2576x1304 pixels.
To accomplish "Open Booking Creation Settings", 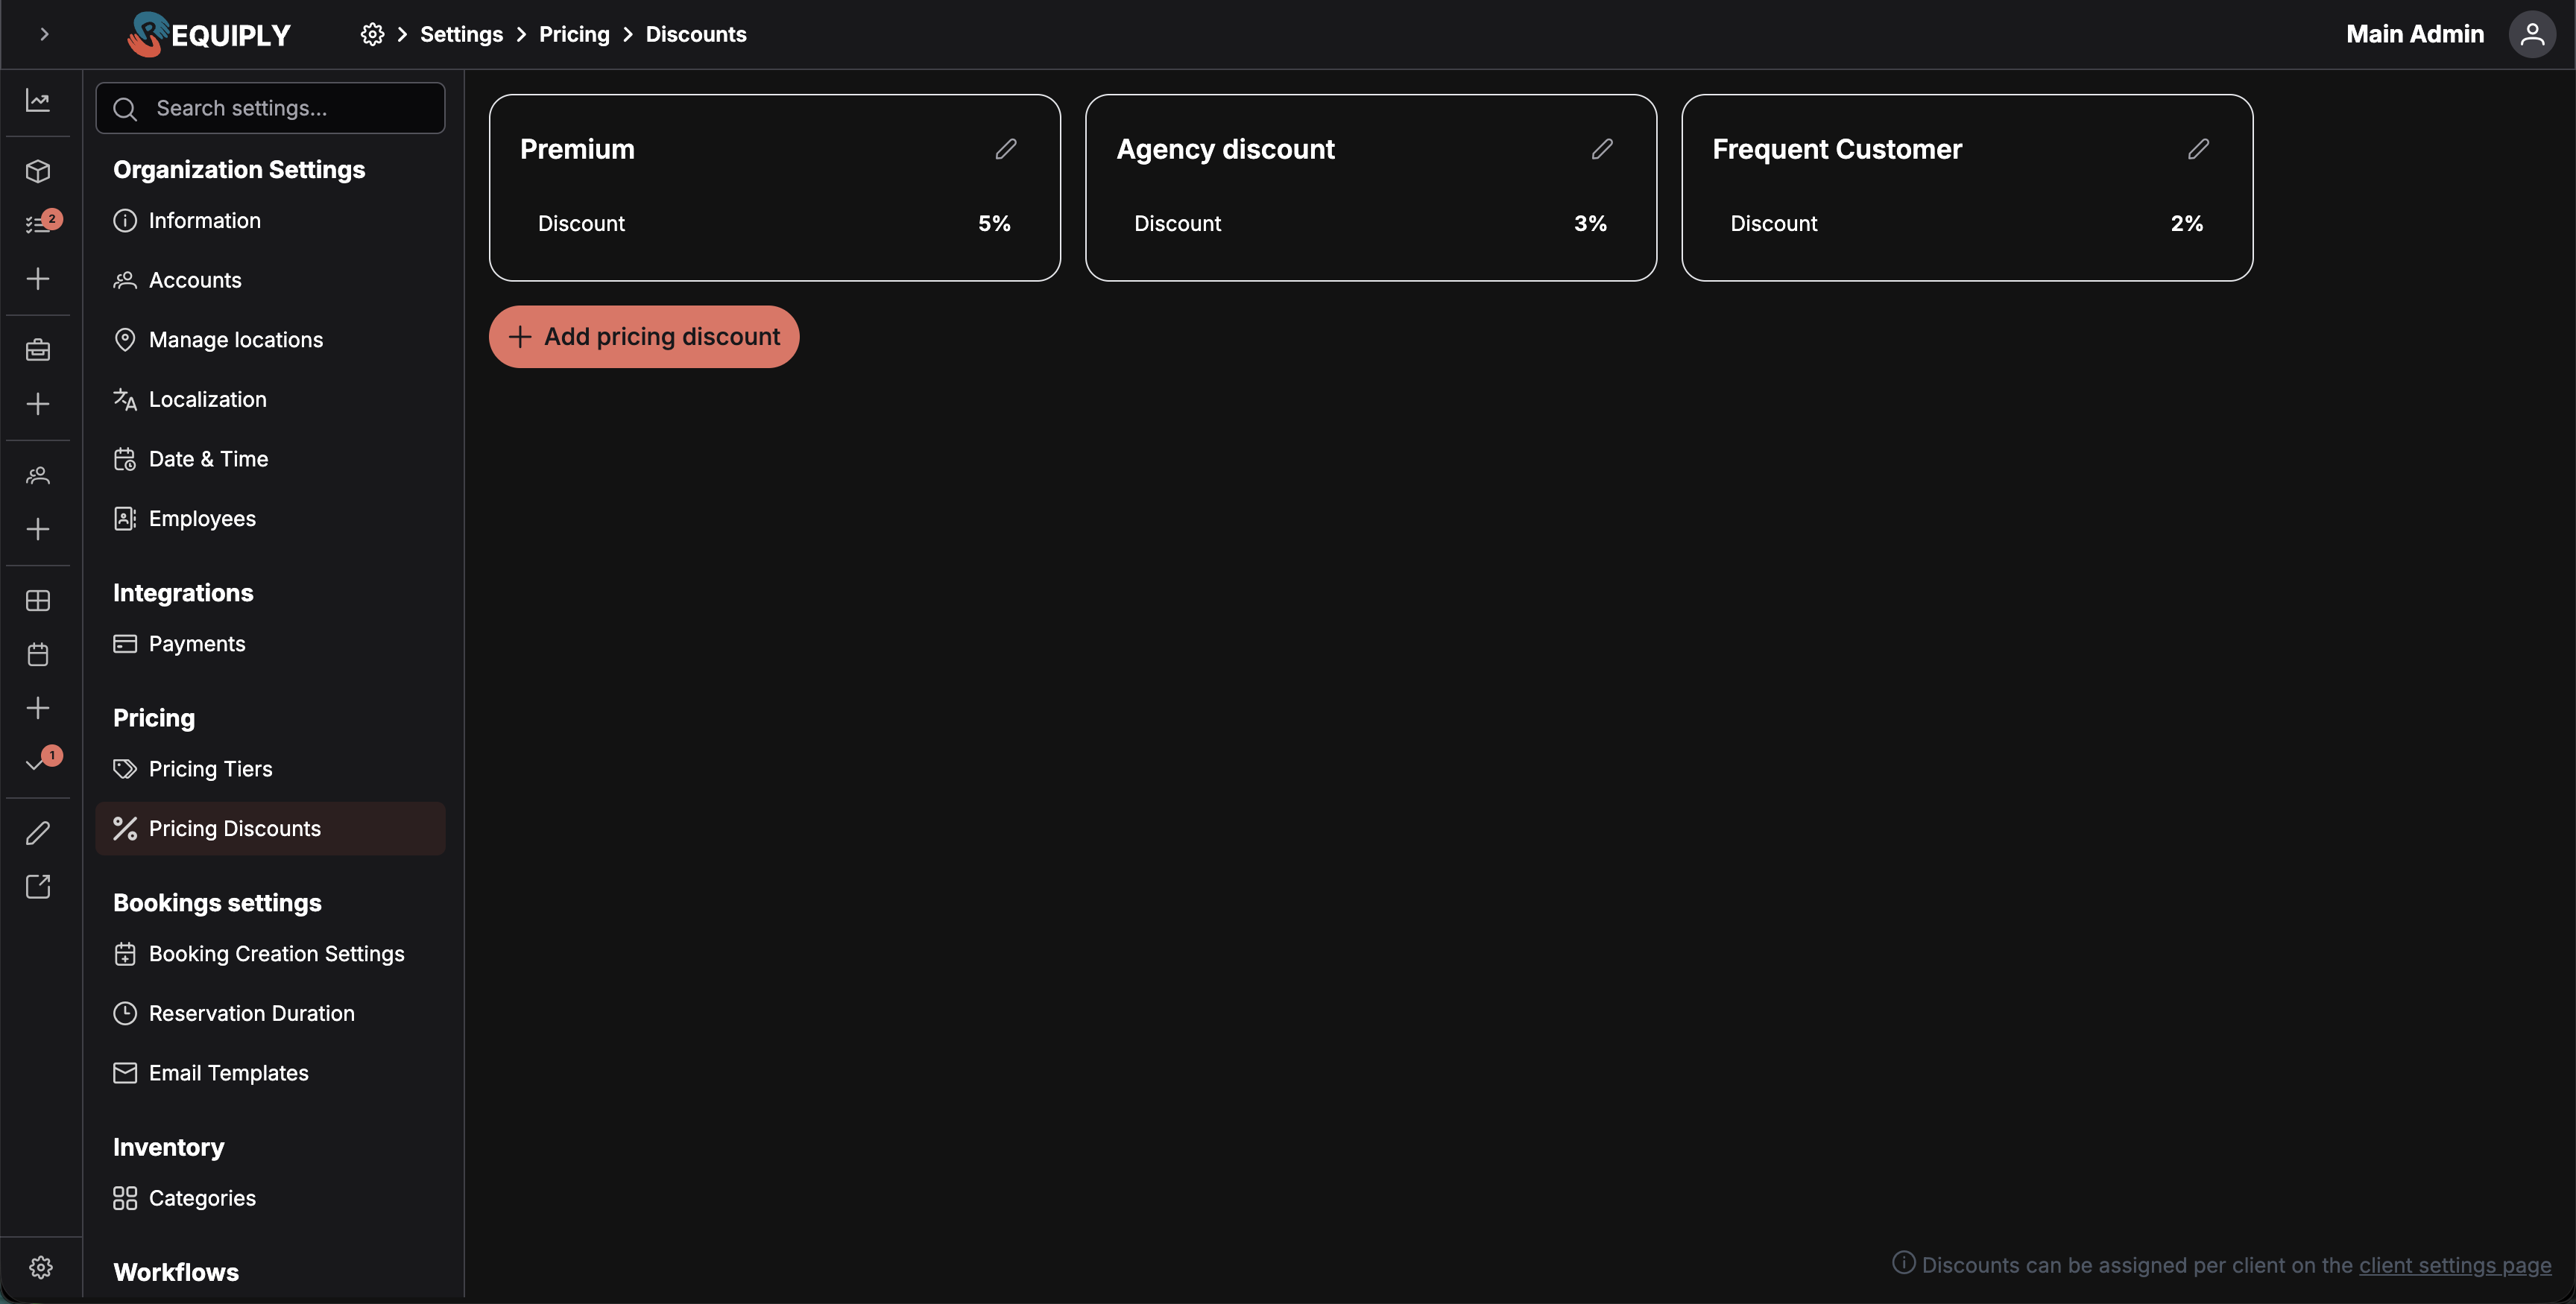I will coord(270,954).
